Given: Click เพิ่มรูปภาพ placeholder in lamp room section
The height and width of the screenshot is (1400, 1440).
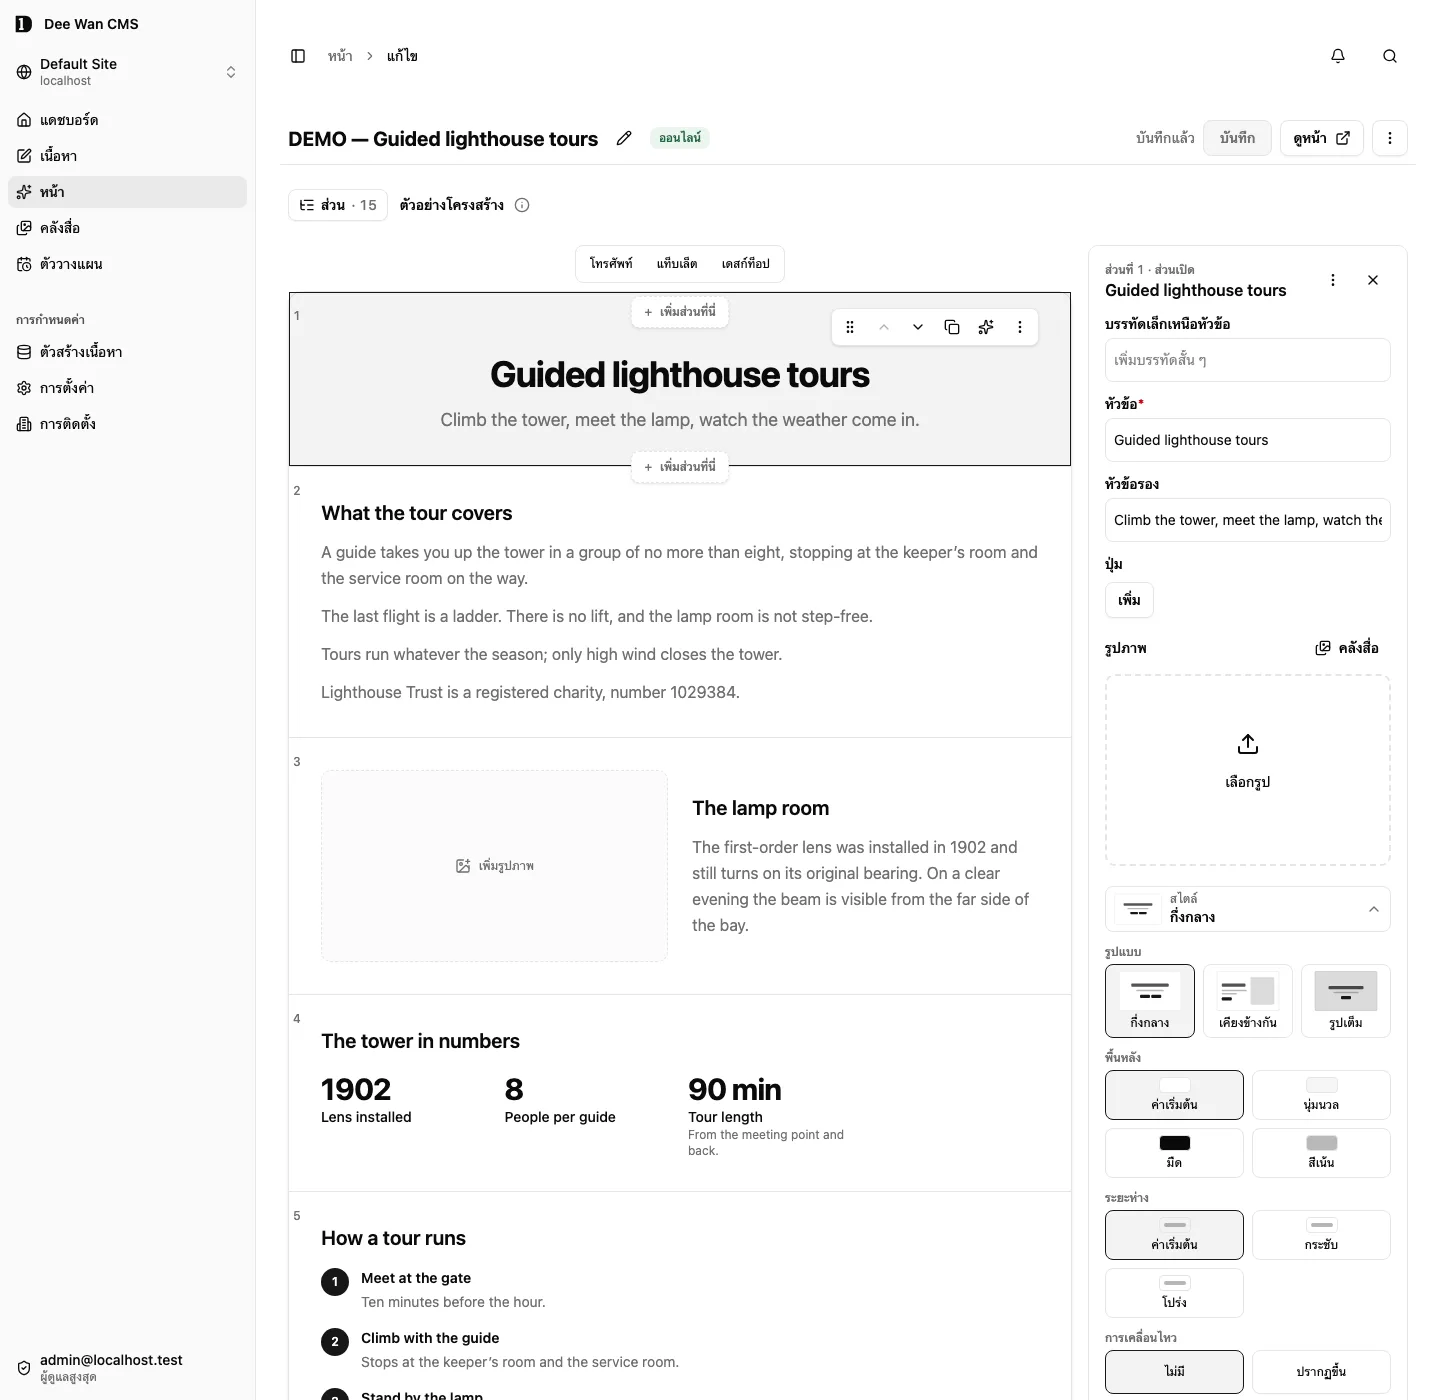Looking at the screenshot, I should 494,866.
